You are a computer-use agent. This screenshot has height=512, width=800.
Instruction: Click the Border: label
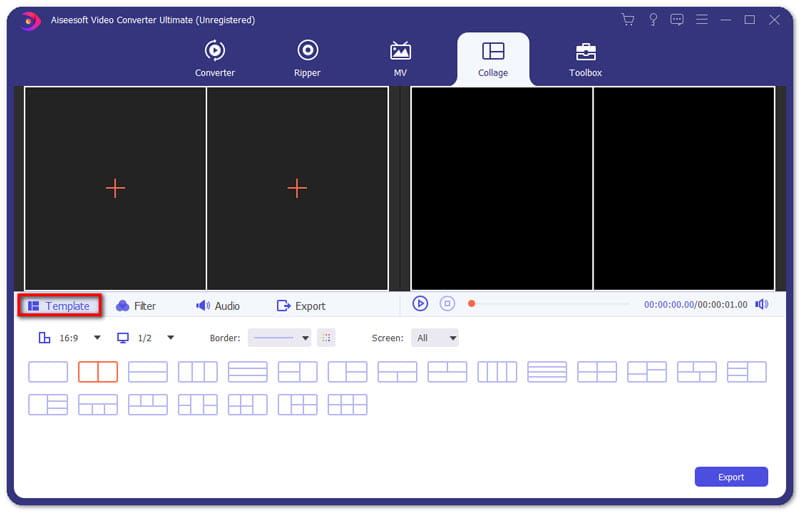[225, 338]
